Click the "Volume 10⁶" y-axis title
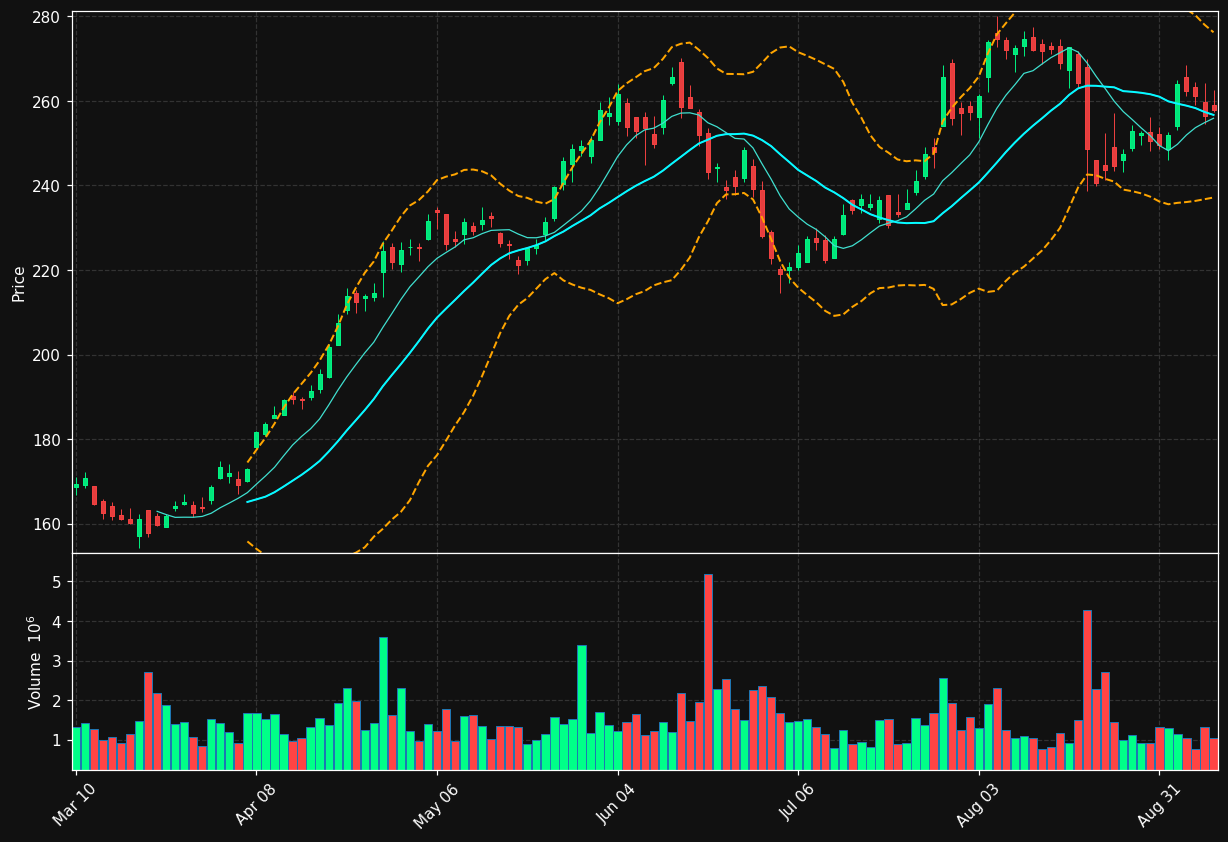Screen dimensions: 1228x842 [x=34, y=662]
